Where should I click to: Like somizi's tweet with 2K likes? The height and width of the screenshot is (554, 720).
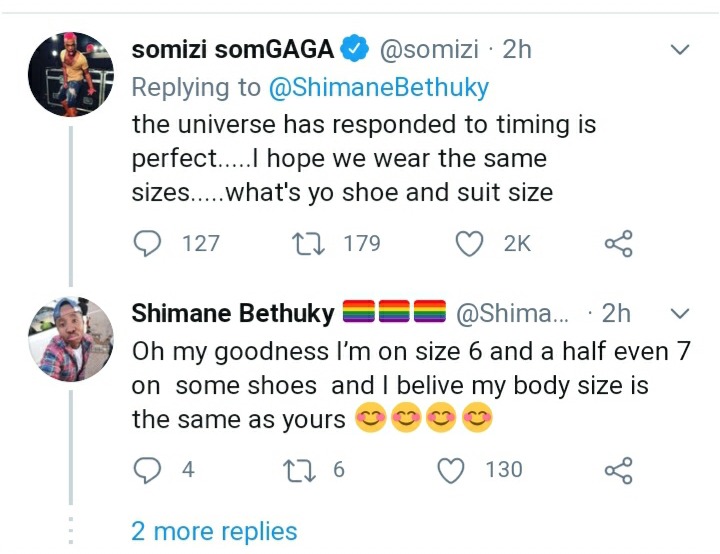pos(470,243)
